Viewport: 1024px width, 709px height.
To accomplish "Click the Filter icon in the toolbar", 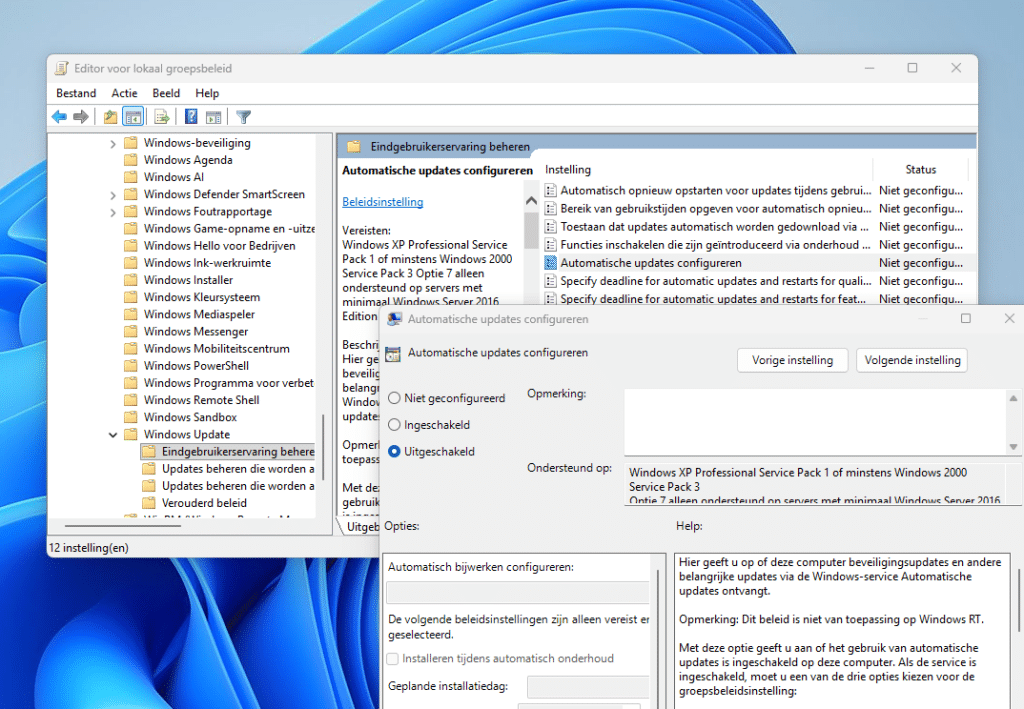I will pos(242,116).
